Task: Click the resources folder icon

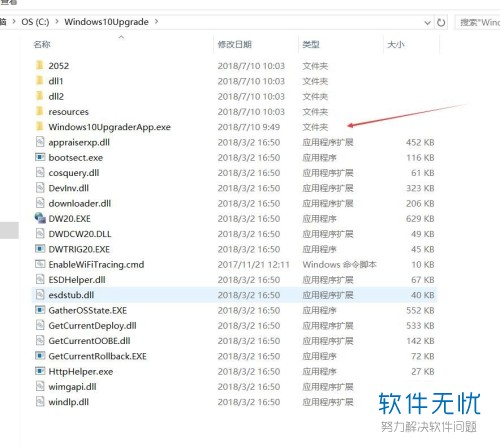Action: pos(40,111)
